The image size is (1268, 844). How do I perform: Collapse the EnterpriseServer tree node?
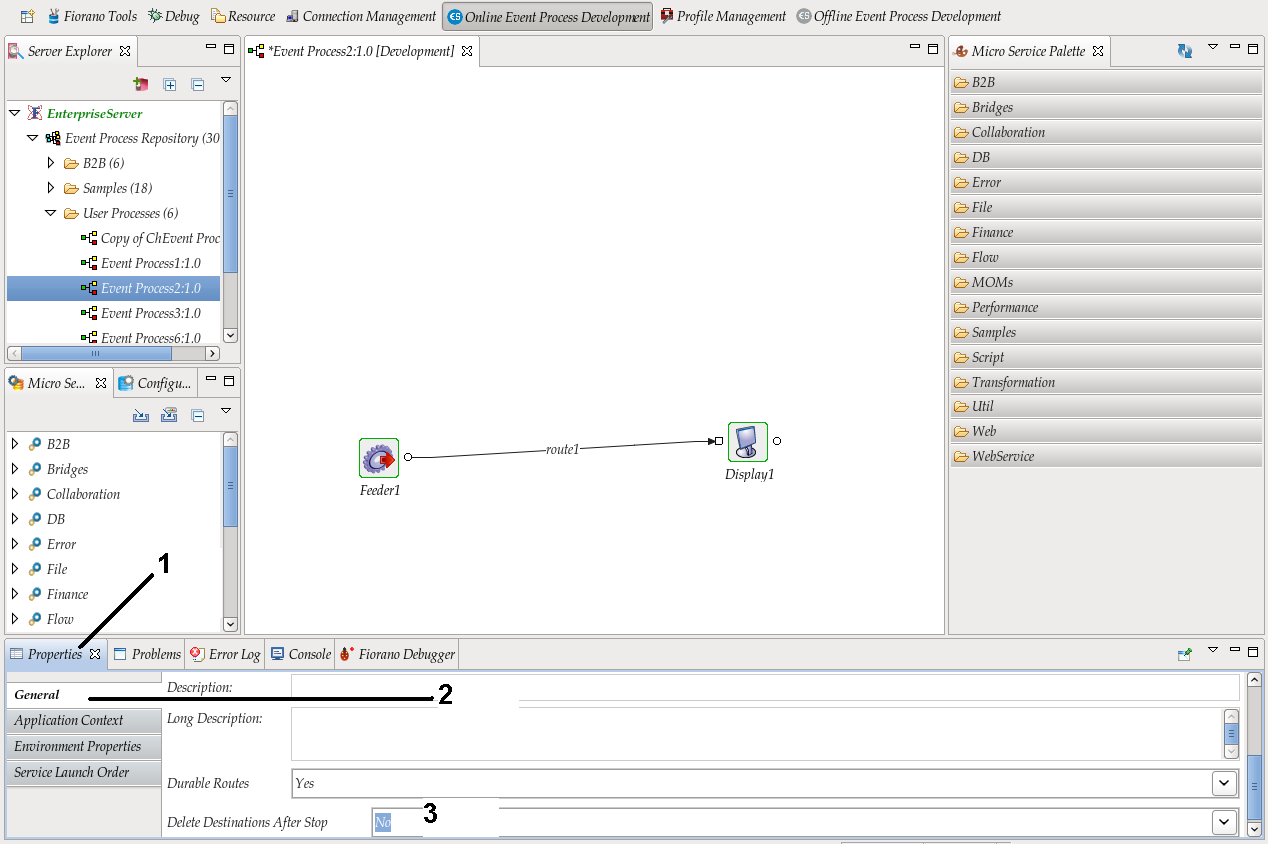click(15, 113)
